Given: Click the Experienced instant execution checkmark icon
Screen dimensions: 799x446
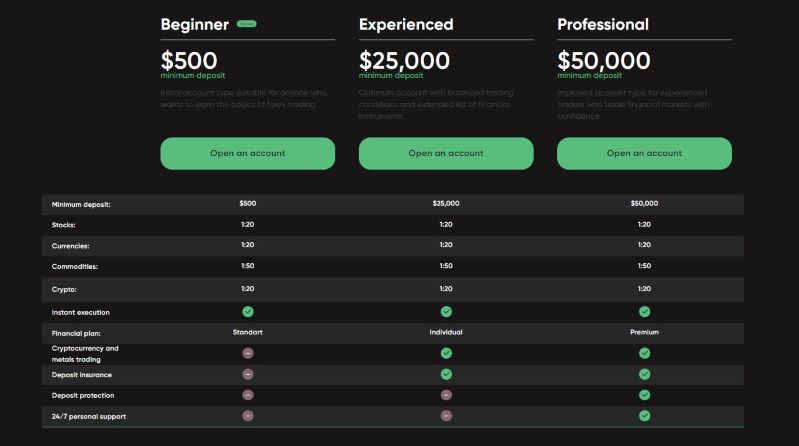Looking at the screenshot, I should [446, 312].
